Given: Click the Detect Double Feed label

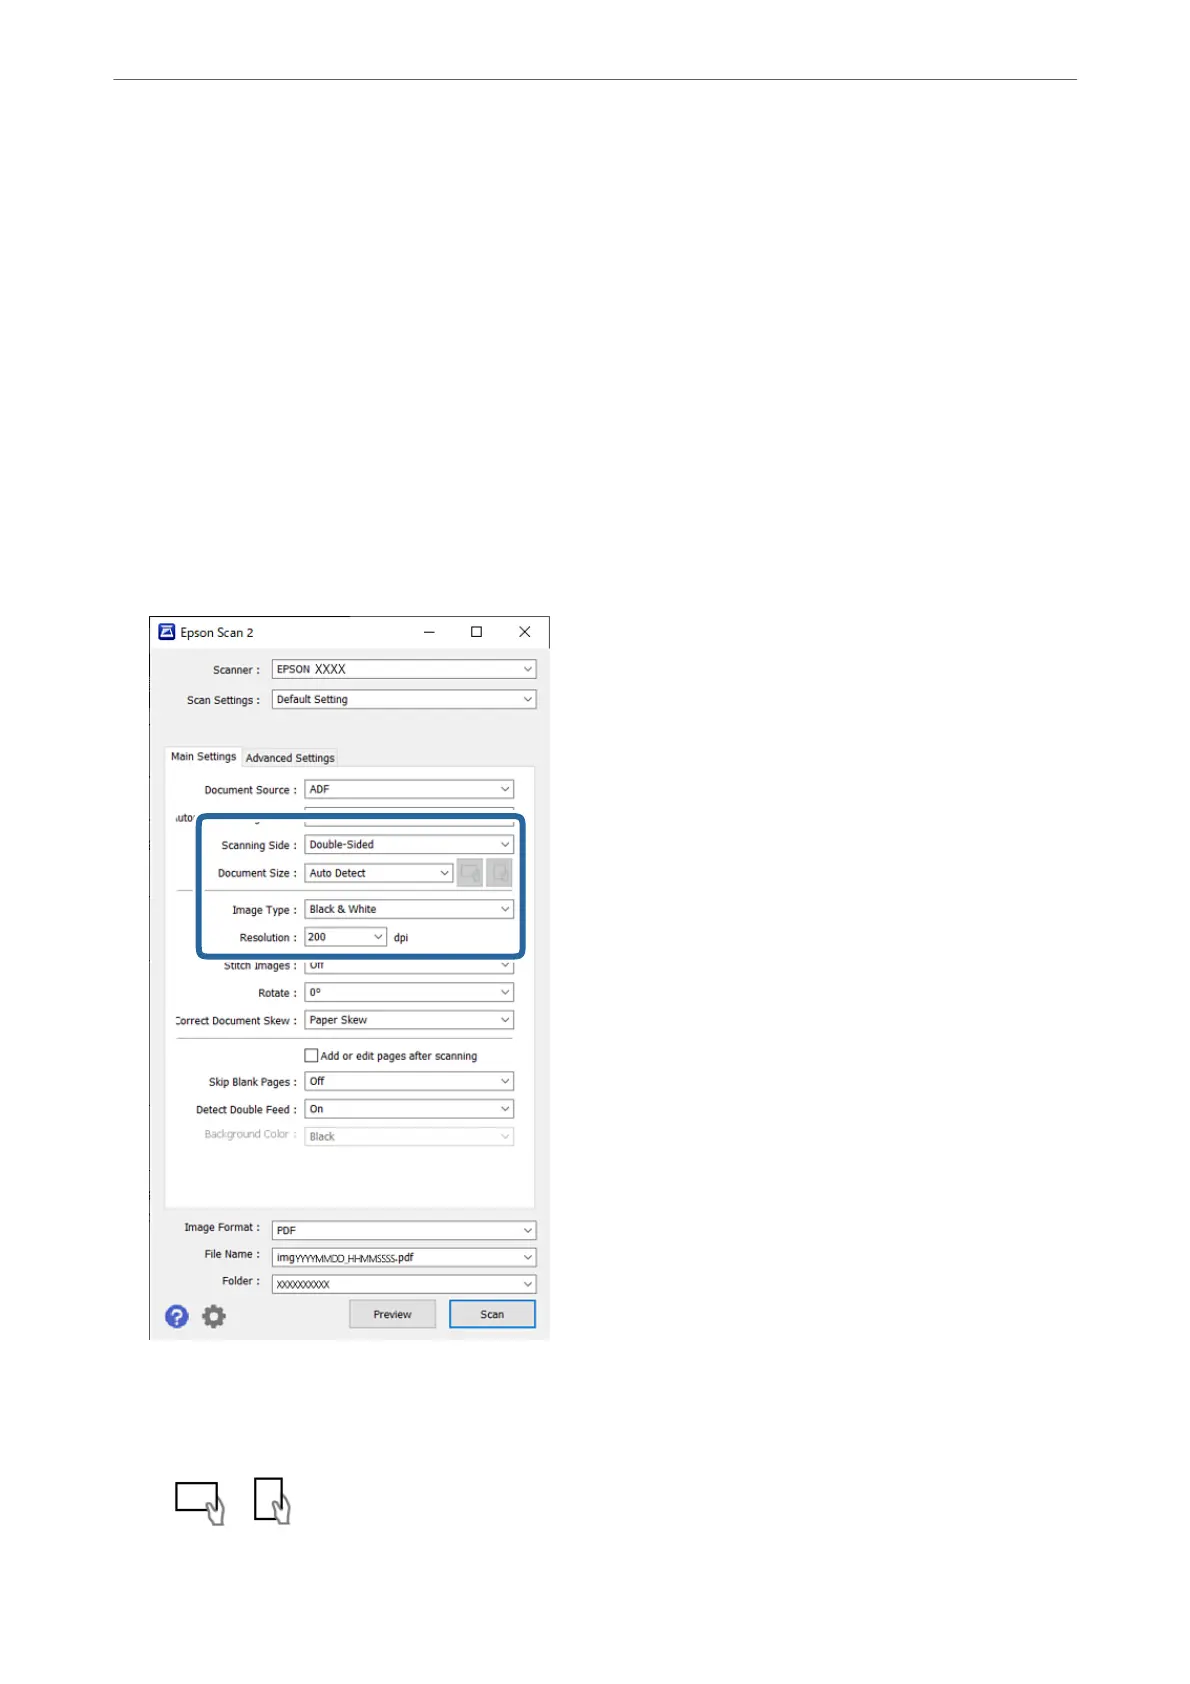Looking at the screenshot, I should [x=246, y=1110].
